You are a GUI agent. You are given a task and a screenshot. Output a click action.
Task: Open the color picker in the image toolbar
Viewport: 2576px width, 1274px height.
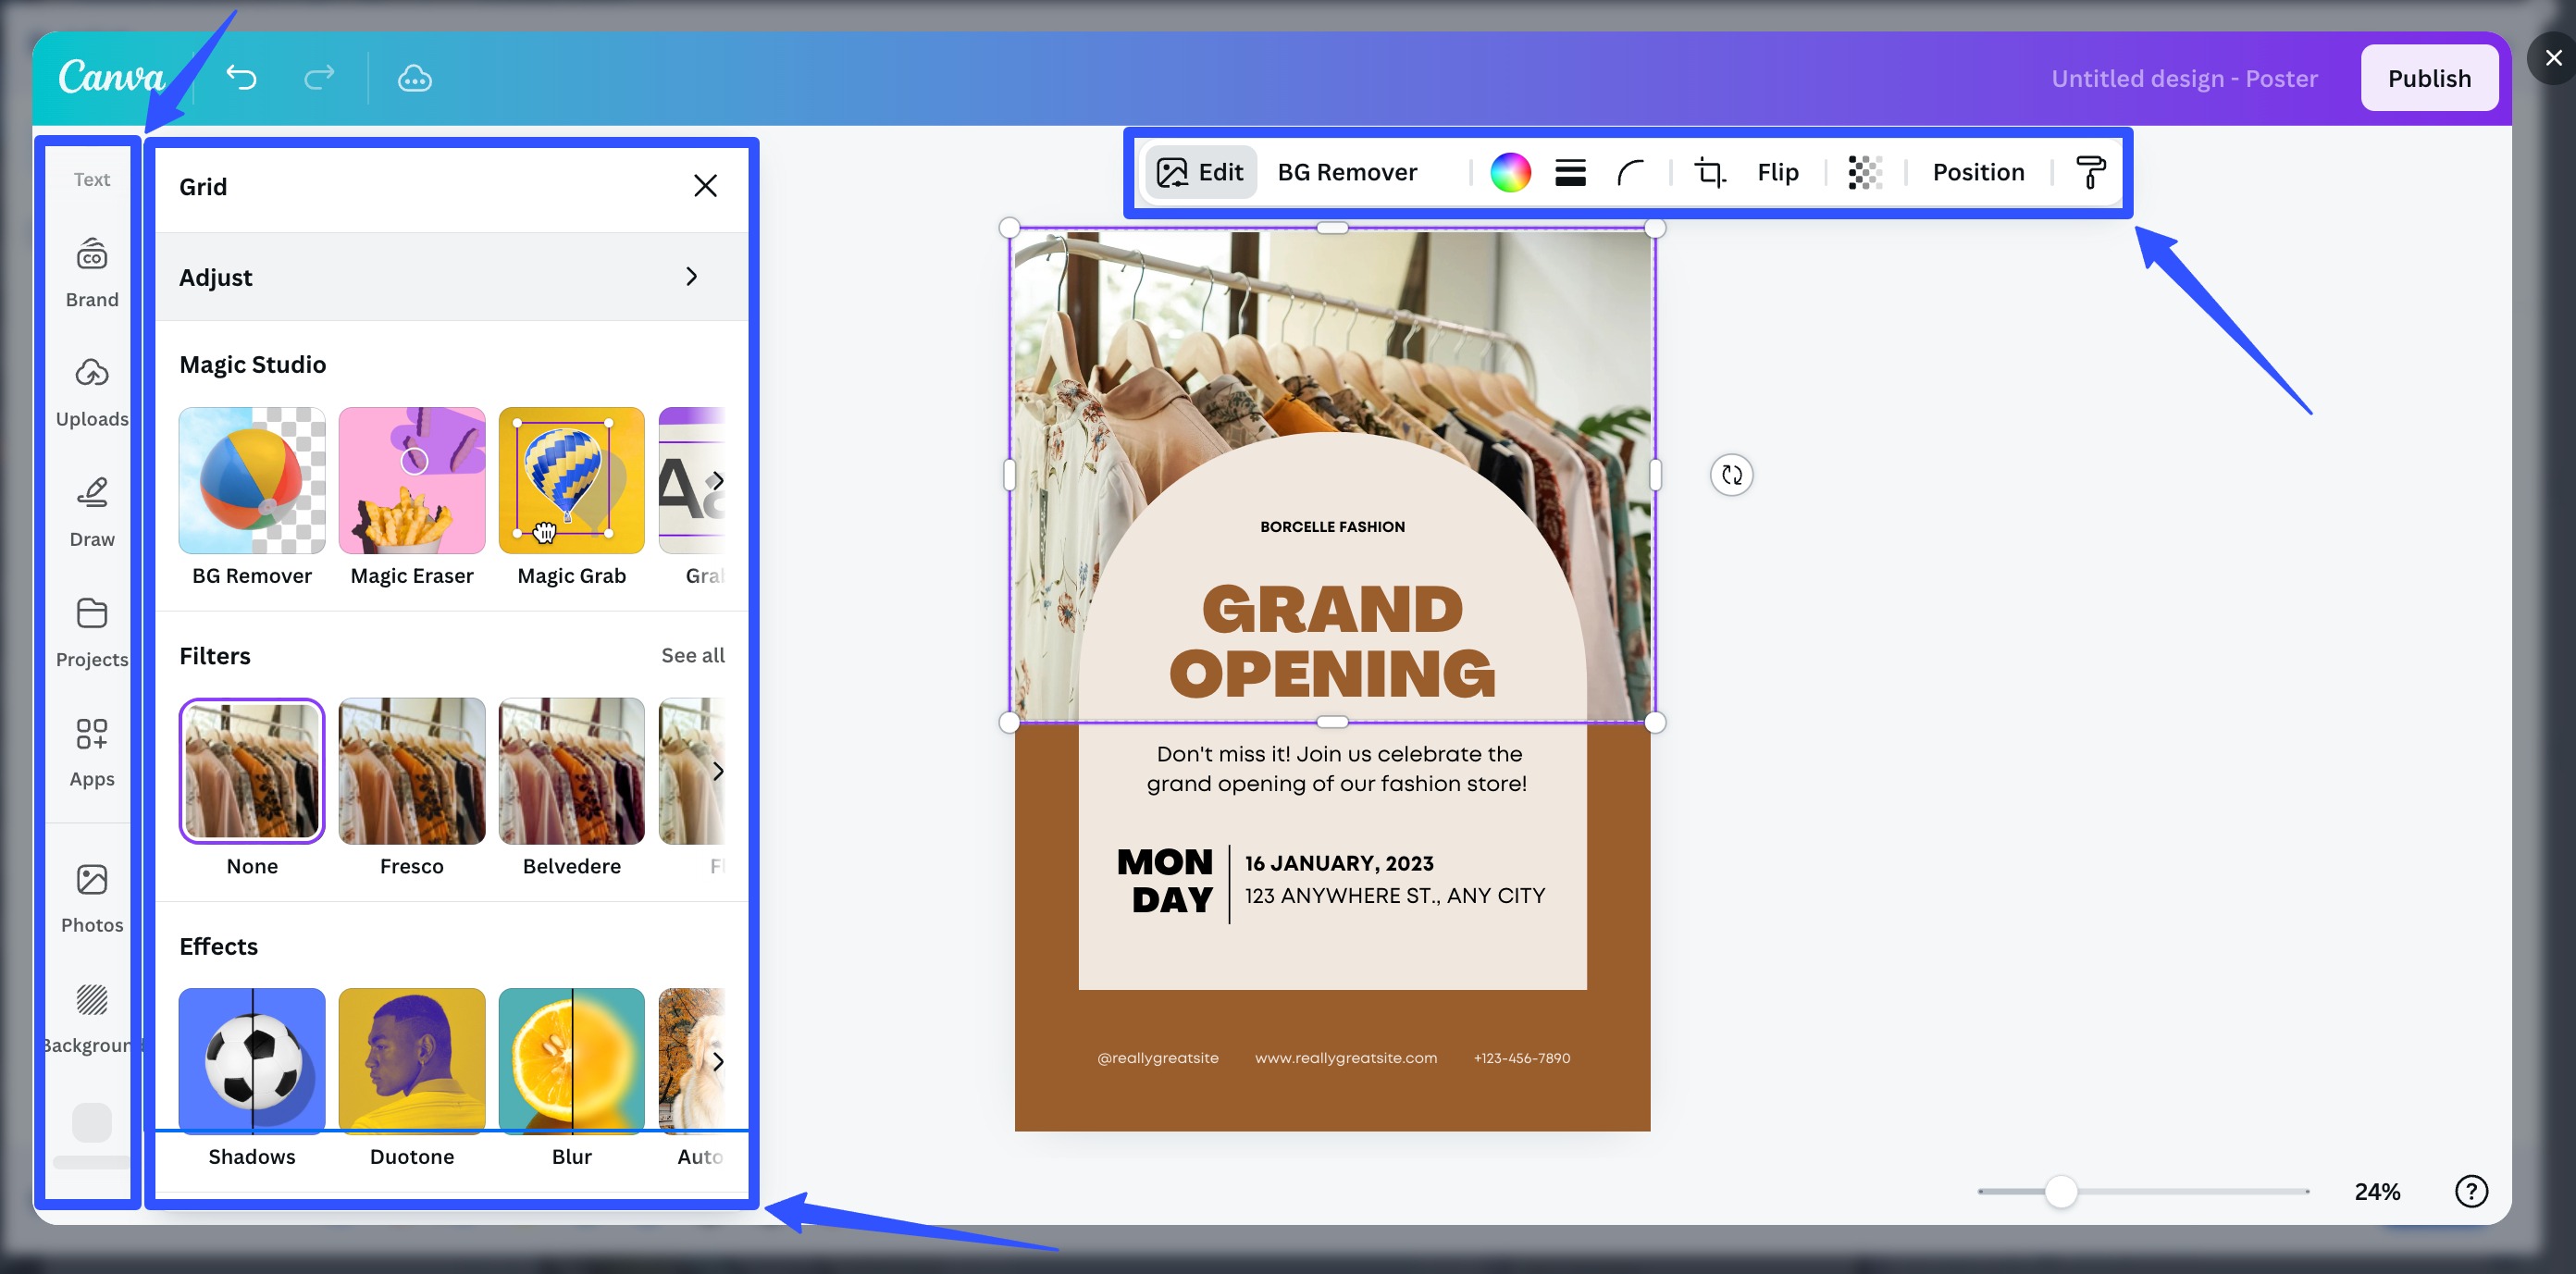(x=1511, y=172)
